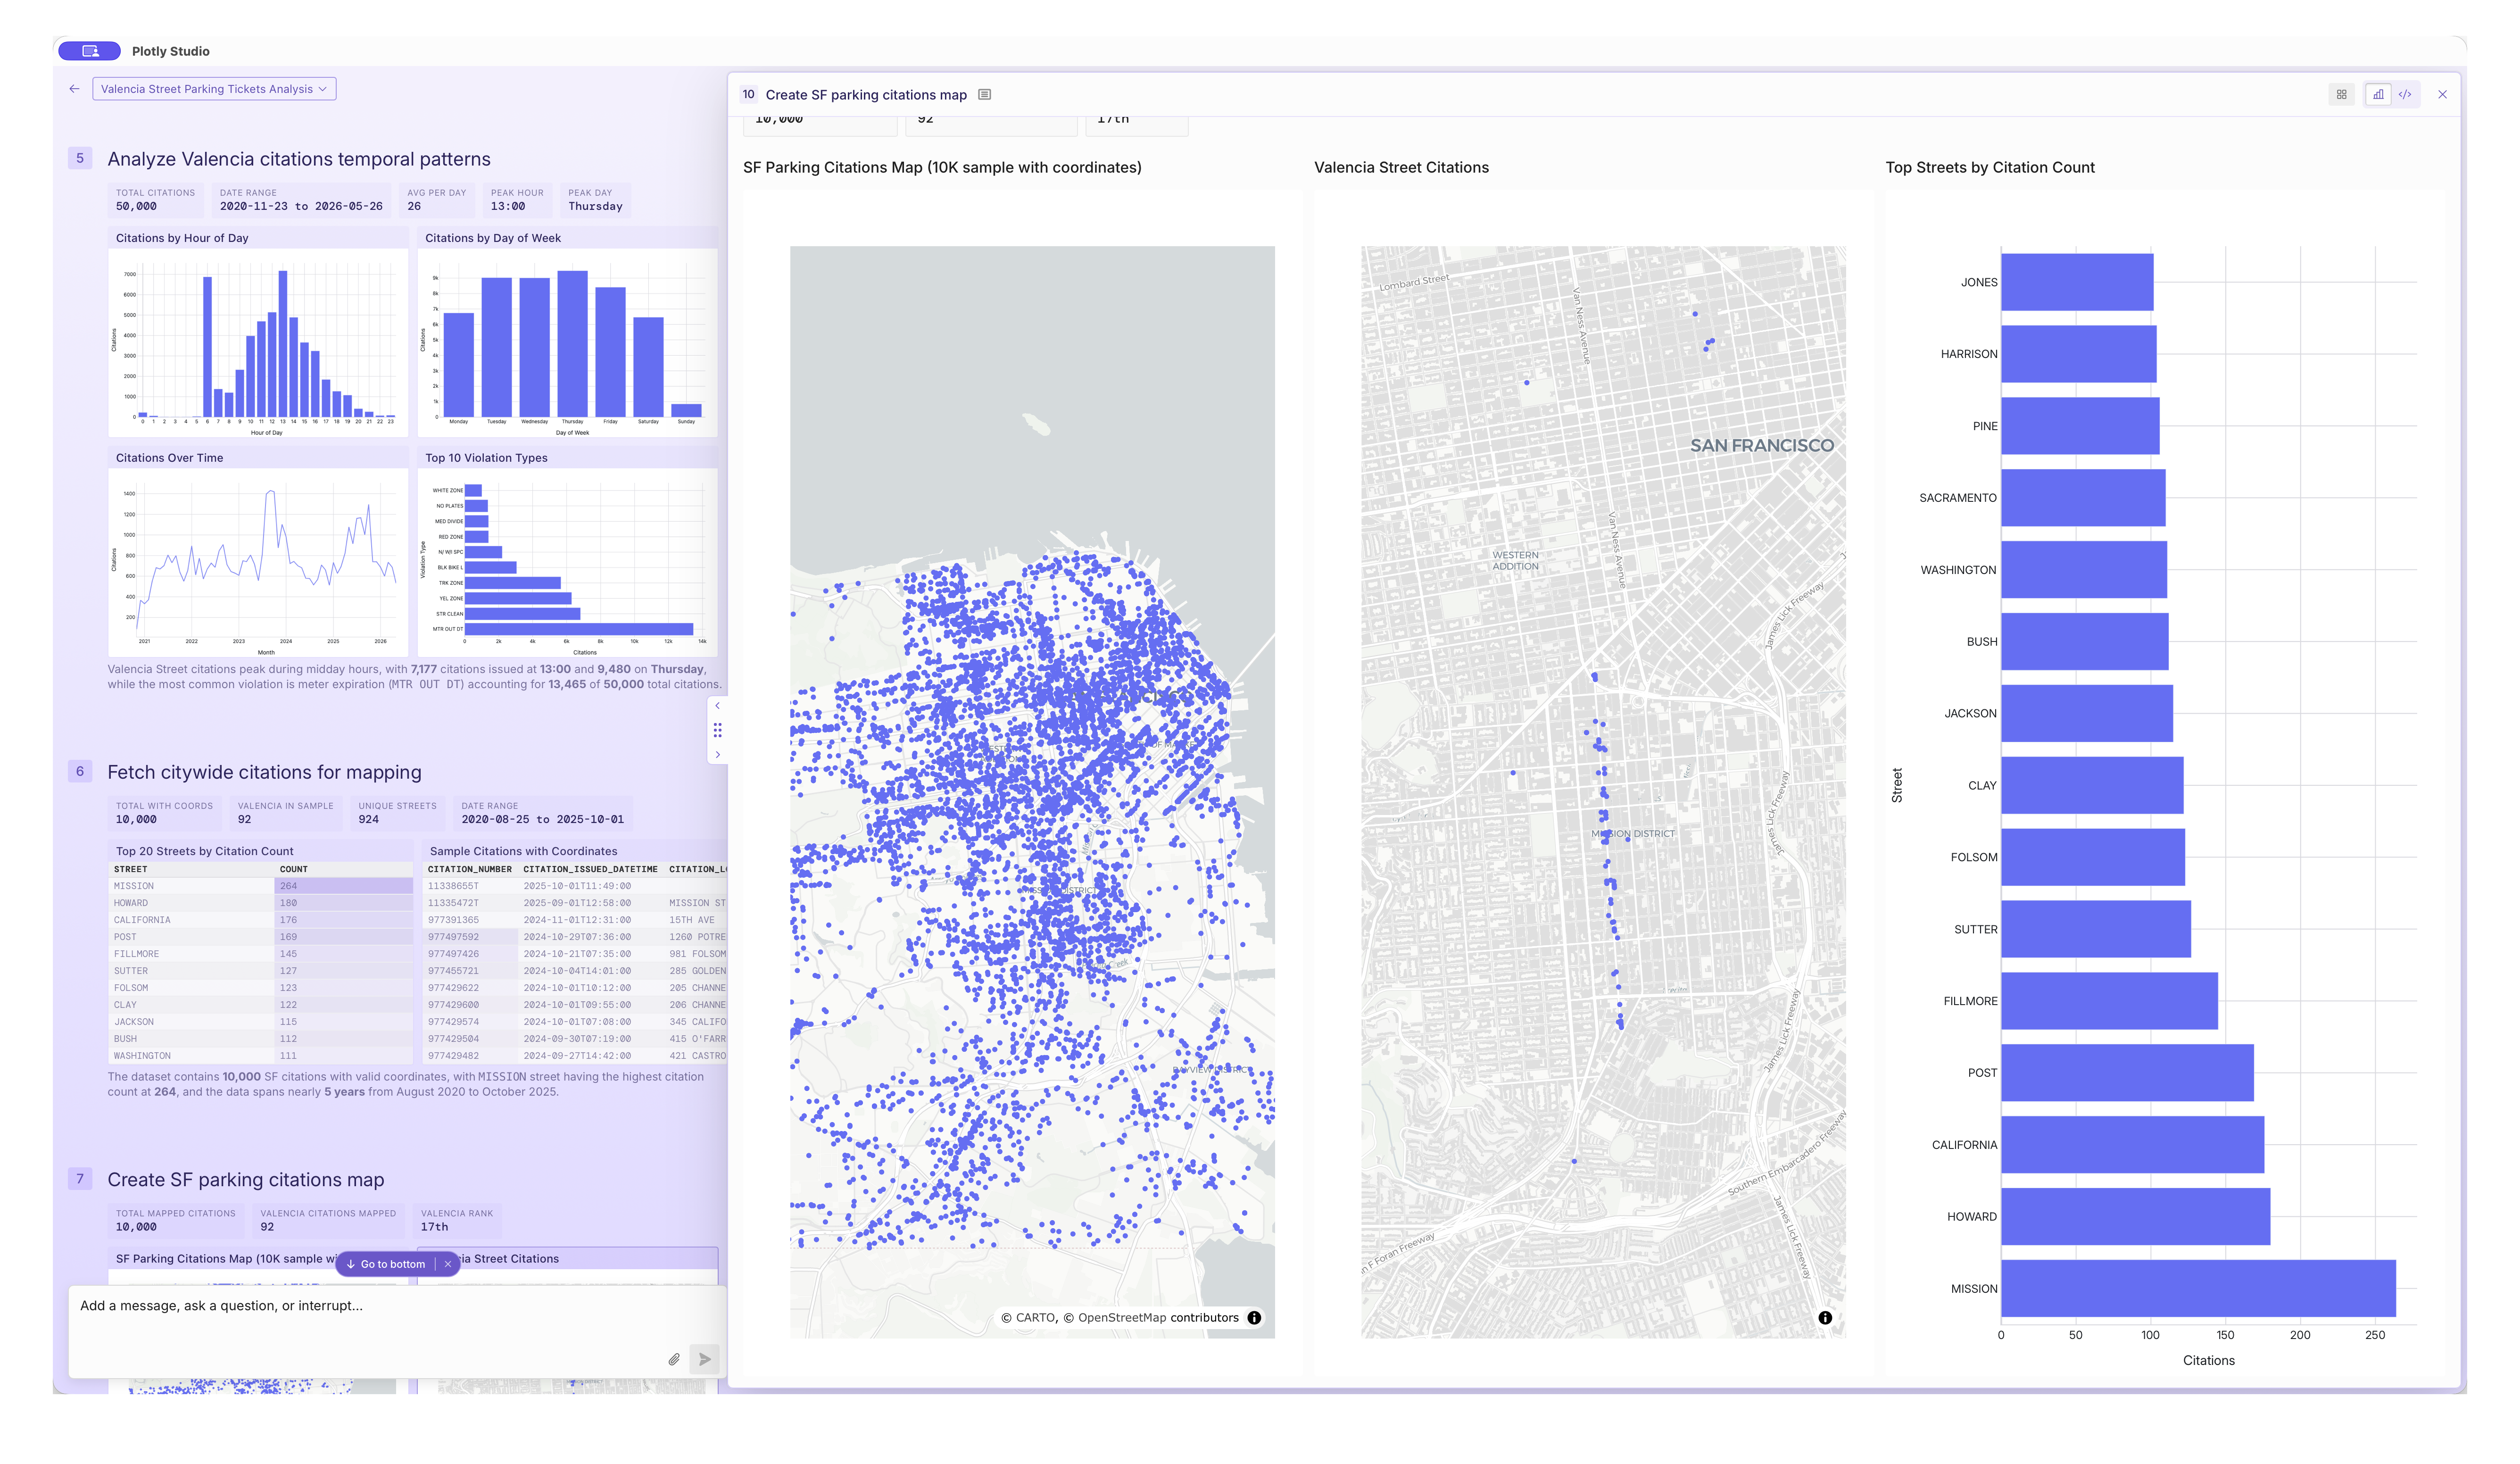Dismiss the Go to bottom pill
Viewport: 2520px width, 1464px height.
pyautogui.click(x=448, y=1264)
